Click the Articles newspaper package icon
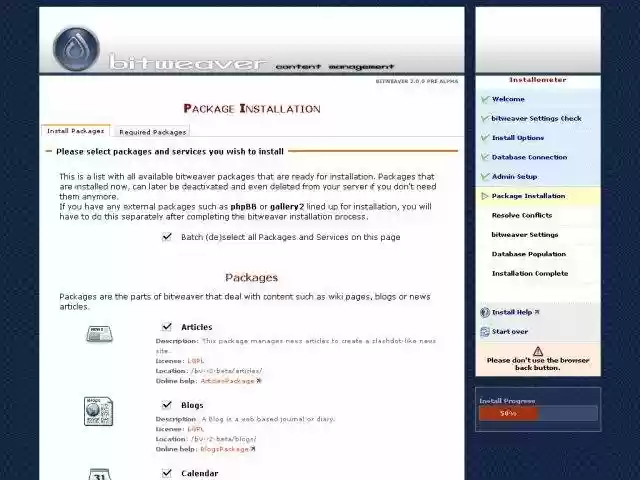640x480 pixels. tap(99, 334)
